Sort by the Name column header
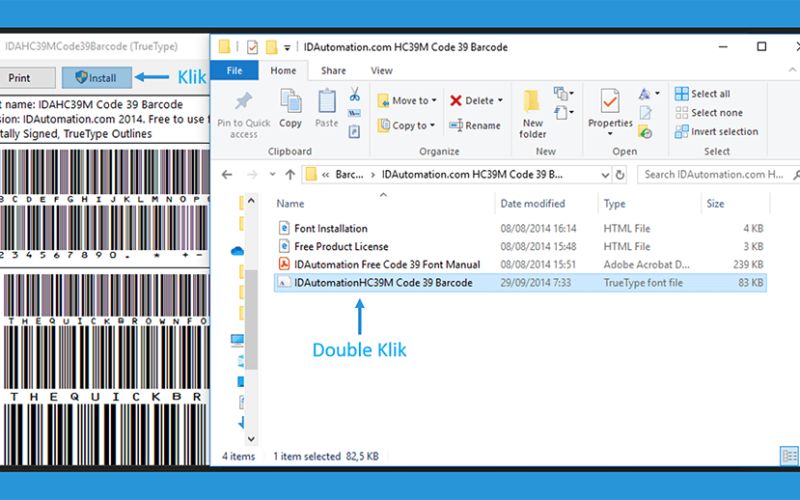 [x=290, y=204]
